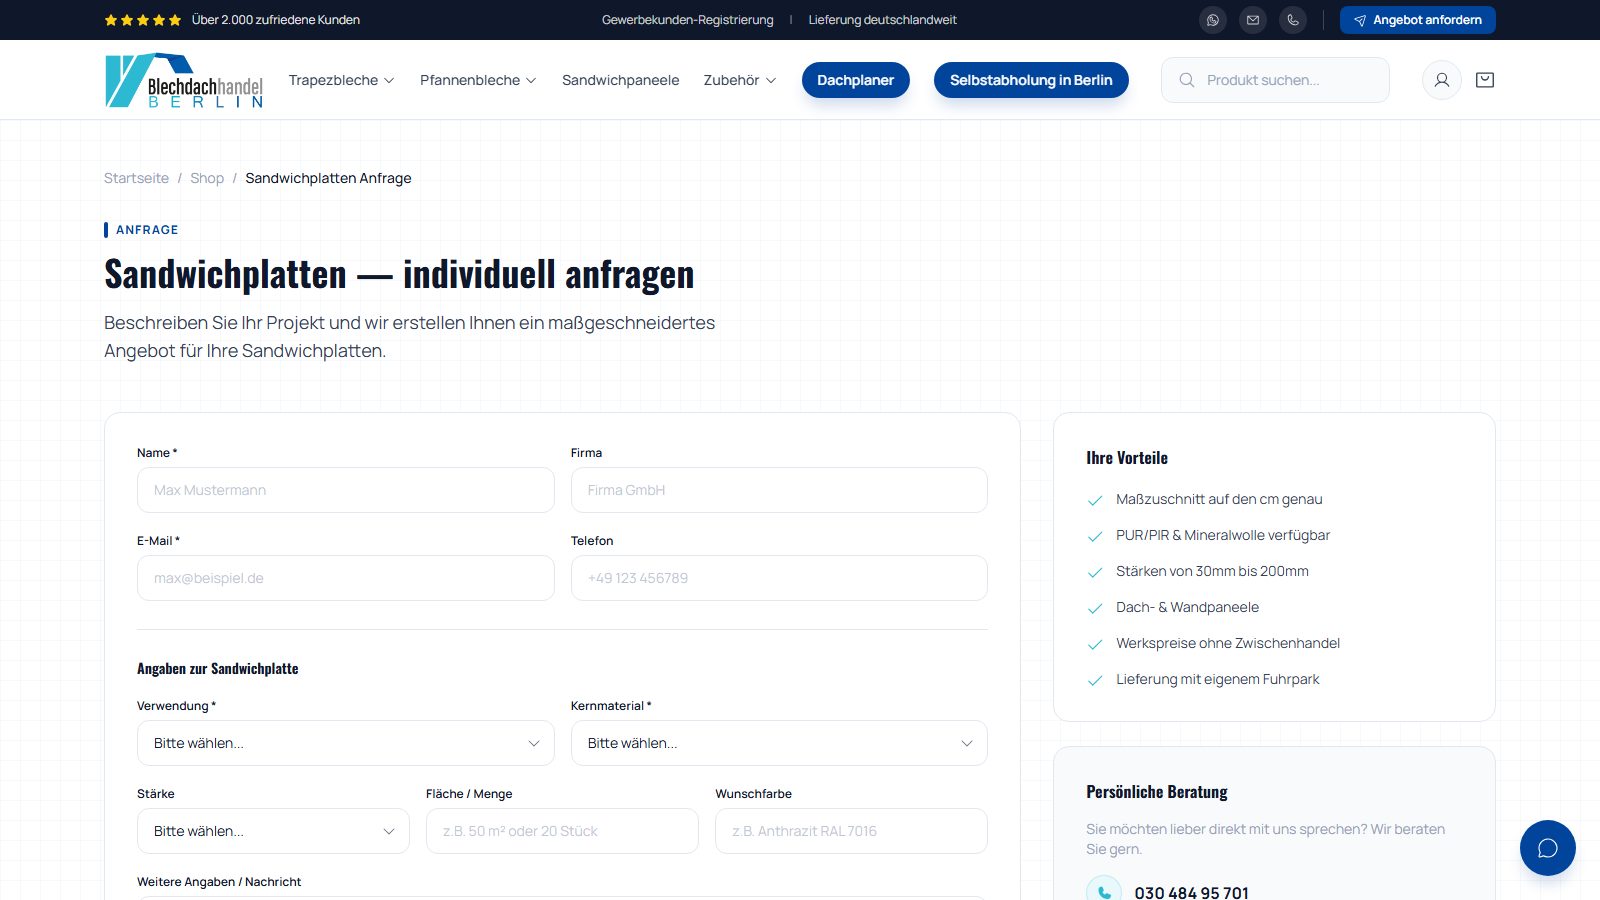Image resolution: width=1600 pixels, height=900 pixels.
Task: Click the email envelope icon in top bar
Action: point(1253,20)
